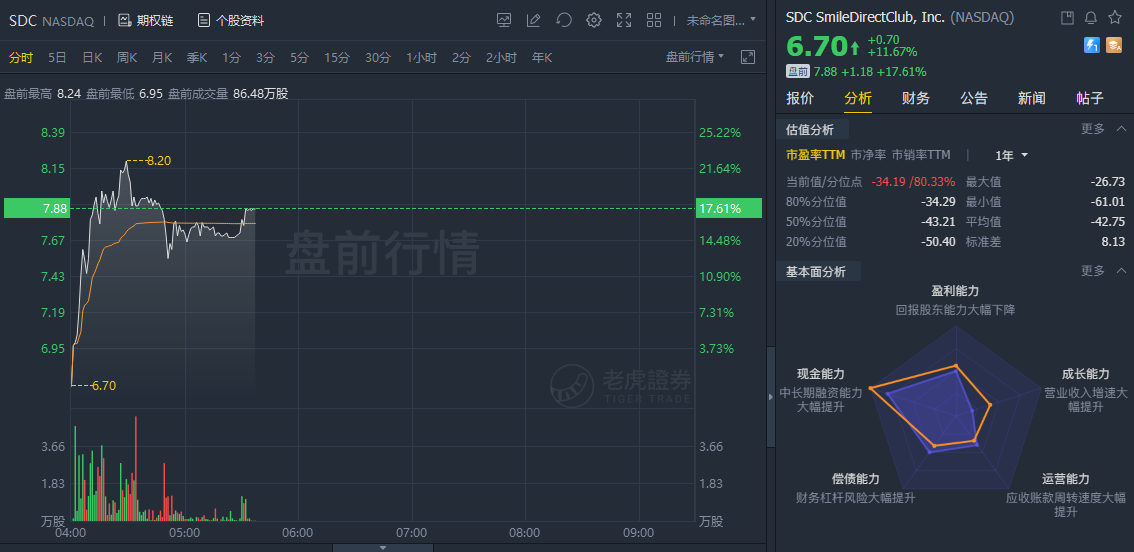This screenshot has width=1134, height=552.
Task: Click 更多 in 估值分析 section
Action: click(x=1093, y=129)
